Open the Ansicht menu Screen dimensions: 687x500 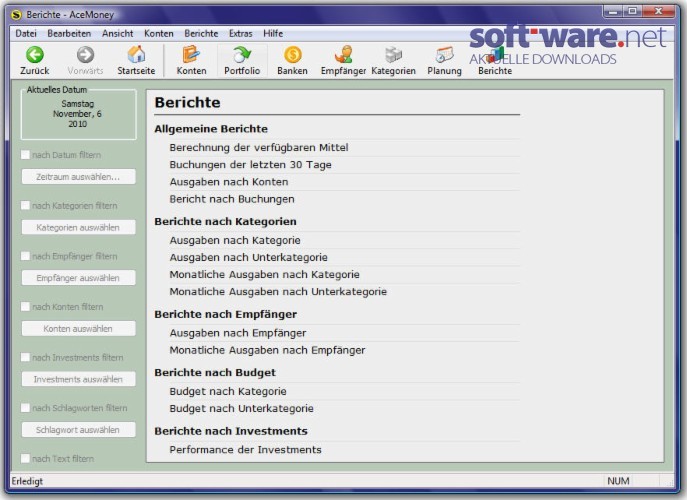[x=117, y=33]
